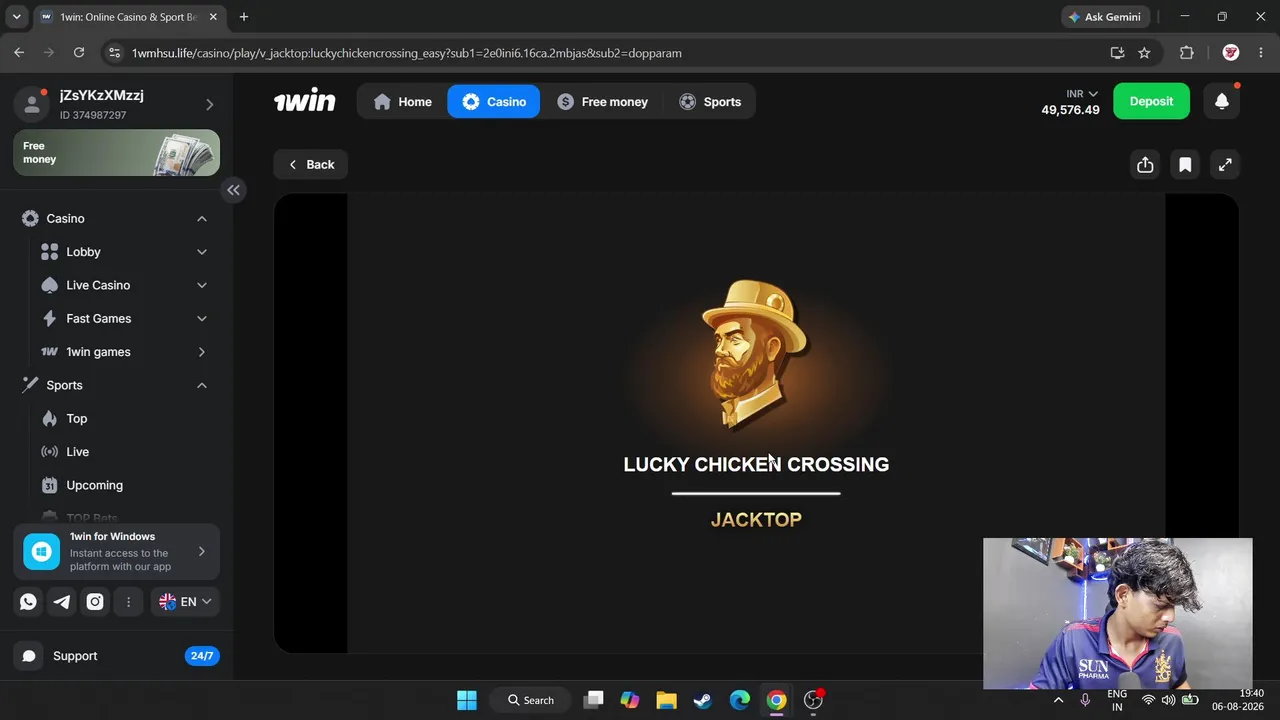1280x720 pixels.
Task: Open Telegram channel icon in sidebar
Action: click(62, 602)
